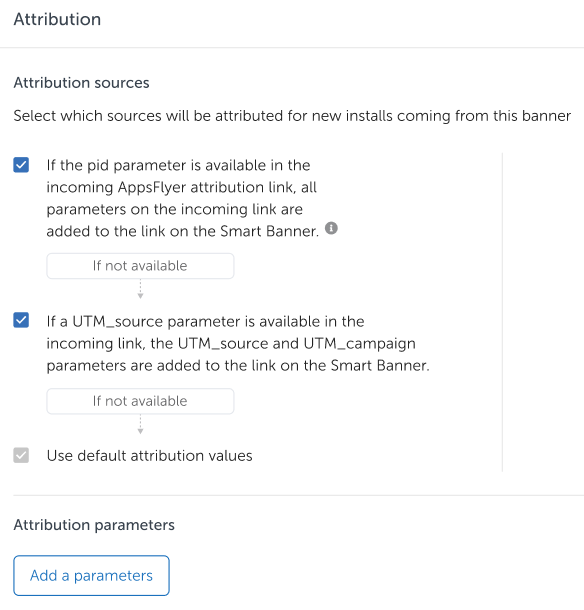Click the 'Select which sources' instruction text
This screenshot has width=584, height=610.
(x=292, y=116)
